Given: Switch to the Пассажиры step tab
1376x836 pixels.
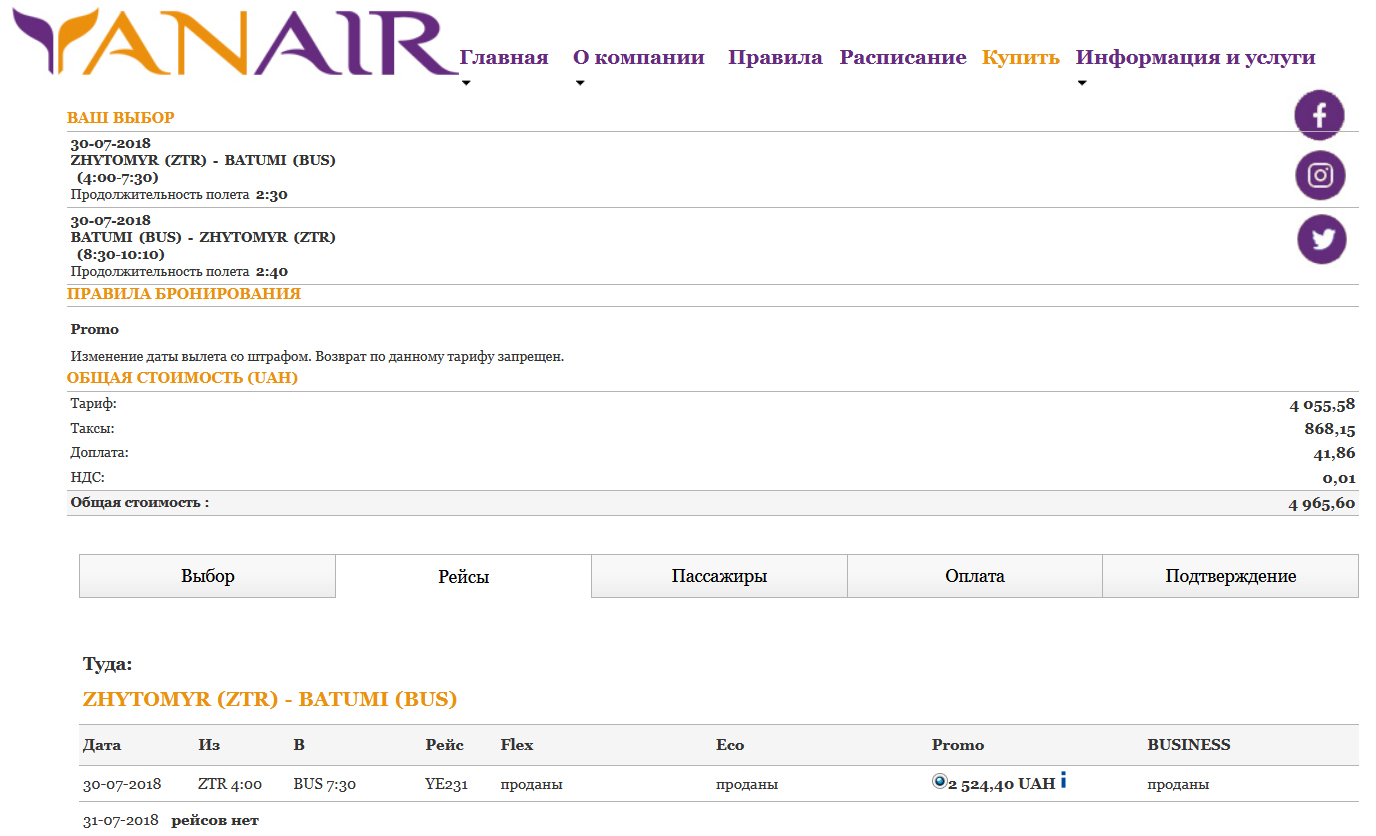Looking at the screenshot, I should 719,576.
